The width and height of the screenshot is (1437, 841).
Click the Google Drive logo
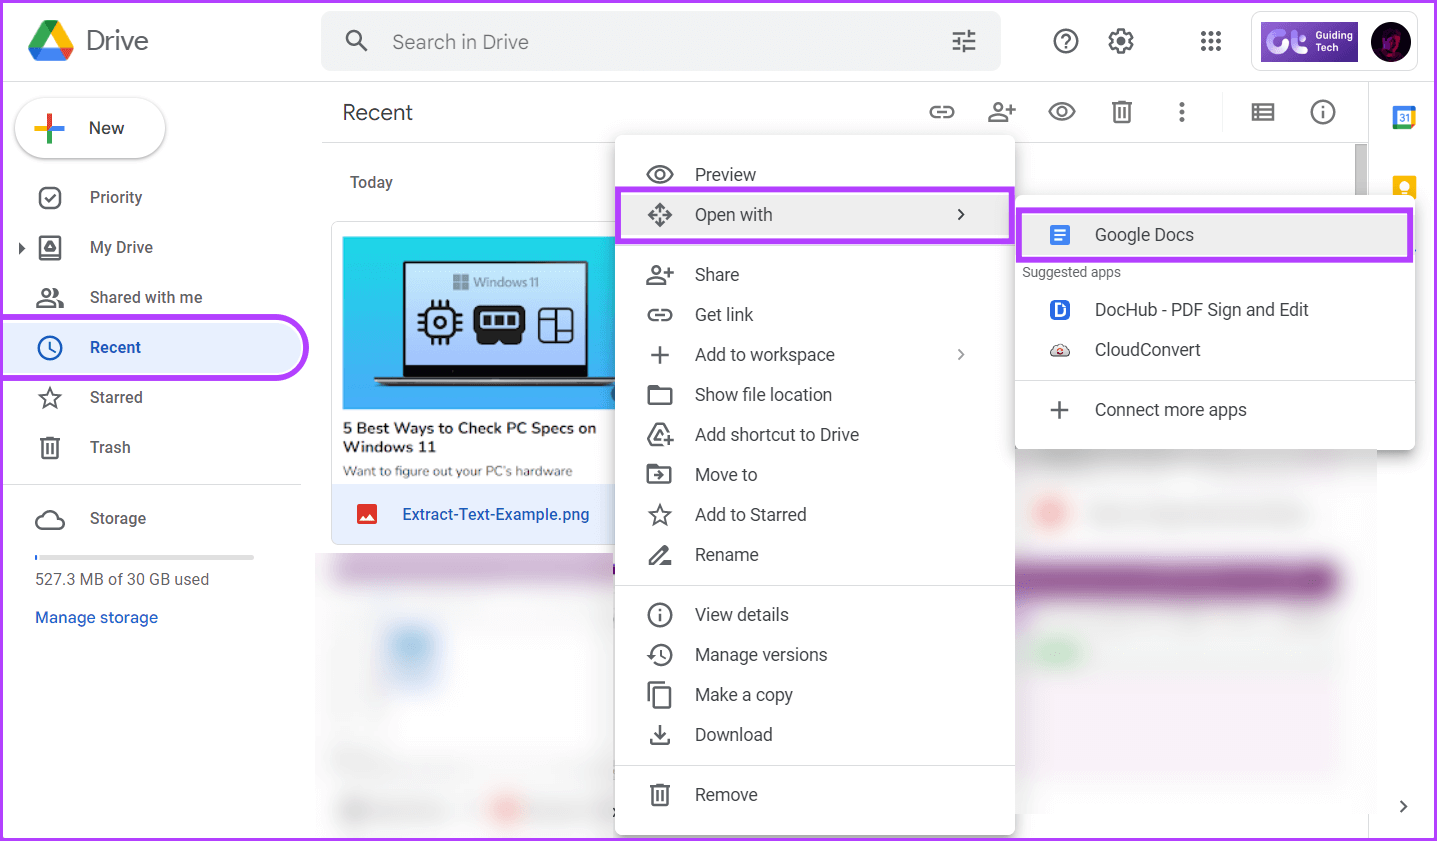50,41
